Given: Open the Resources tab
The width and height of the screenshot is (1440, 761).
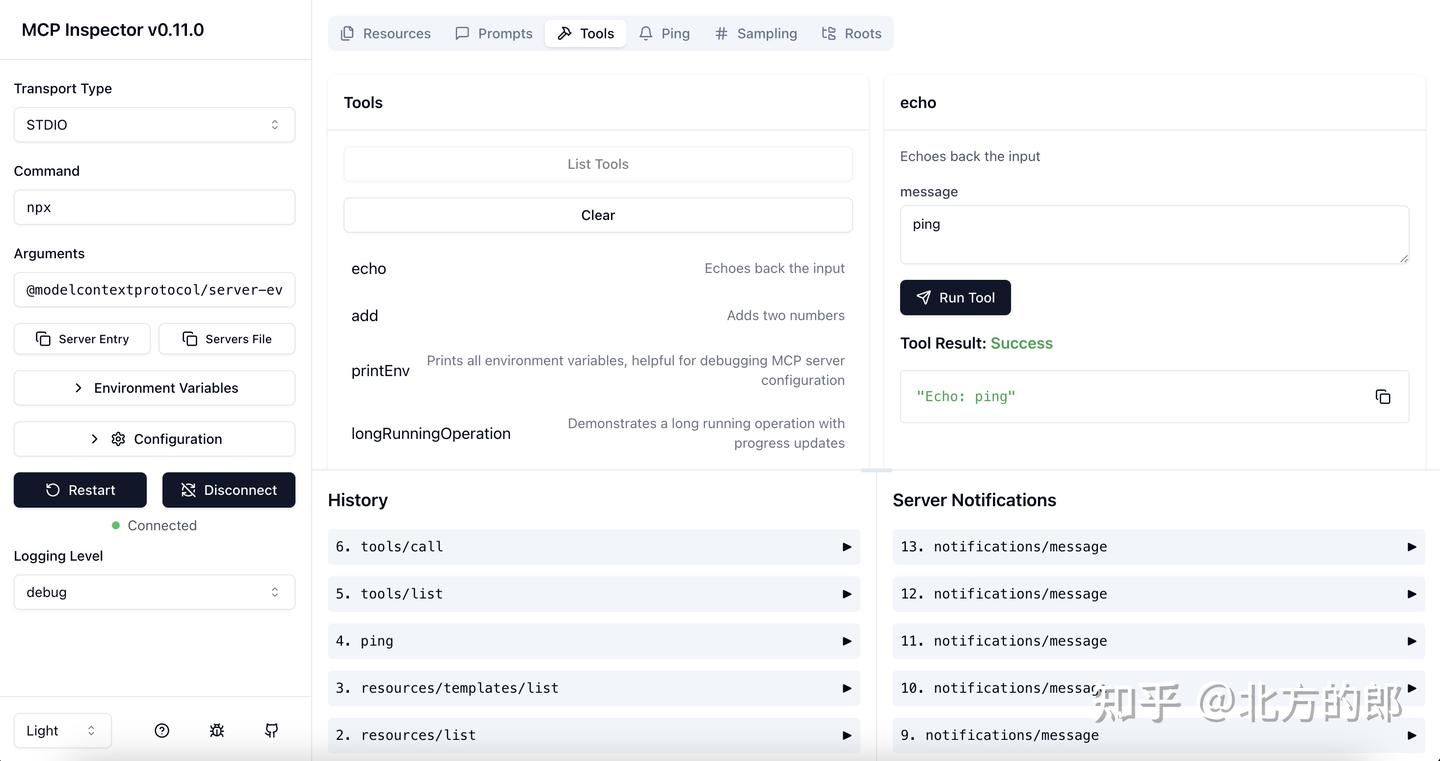Looking at the screenshot, I should tap(386, 33).
